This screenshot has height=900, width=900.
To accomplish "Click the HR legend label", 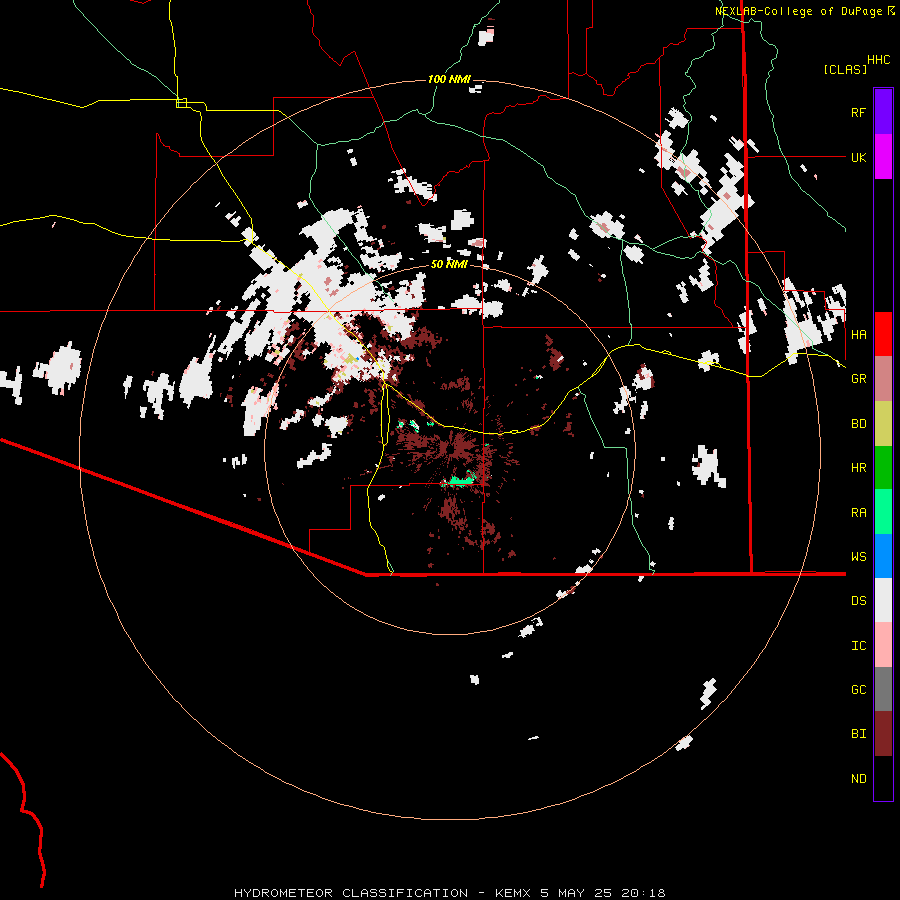I will click(x=858, y=468).
